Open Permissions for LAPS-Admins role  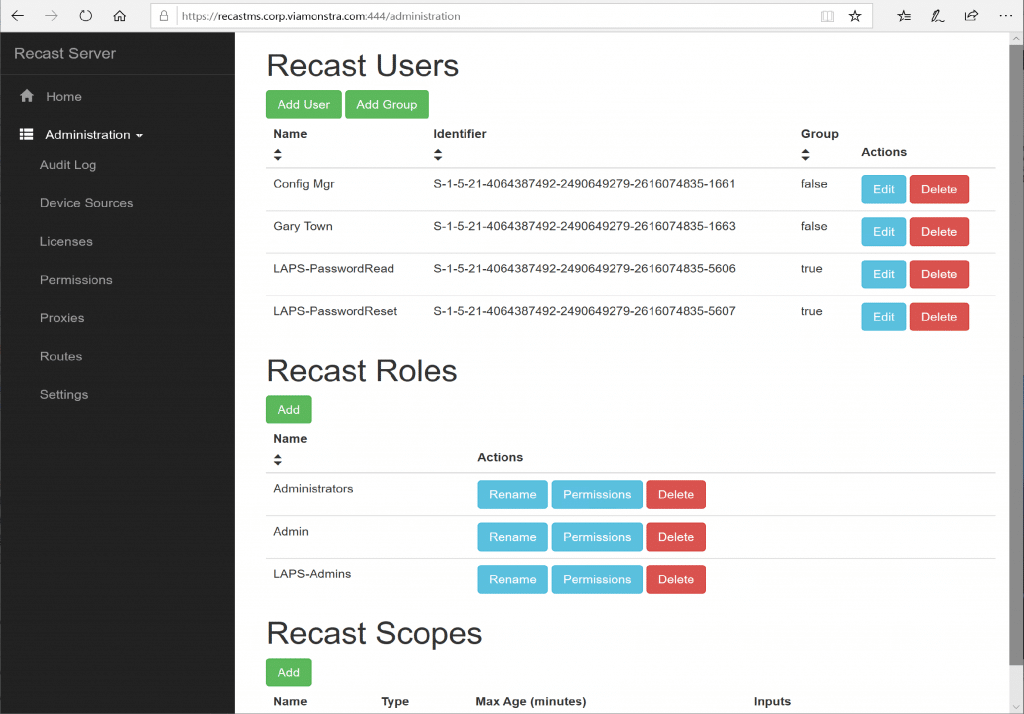597,579
